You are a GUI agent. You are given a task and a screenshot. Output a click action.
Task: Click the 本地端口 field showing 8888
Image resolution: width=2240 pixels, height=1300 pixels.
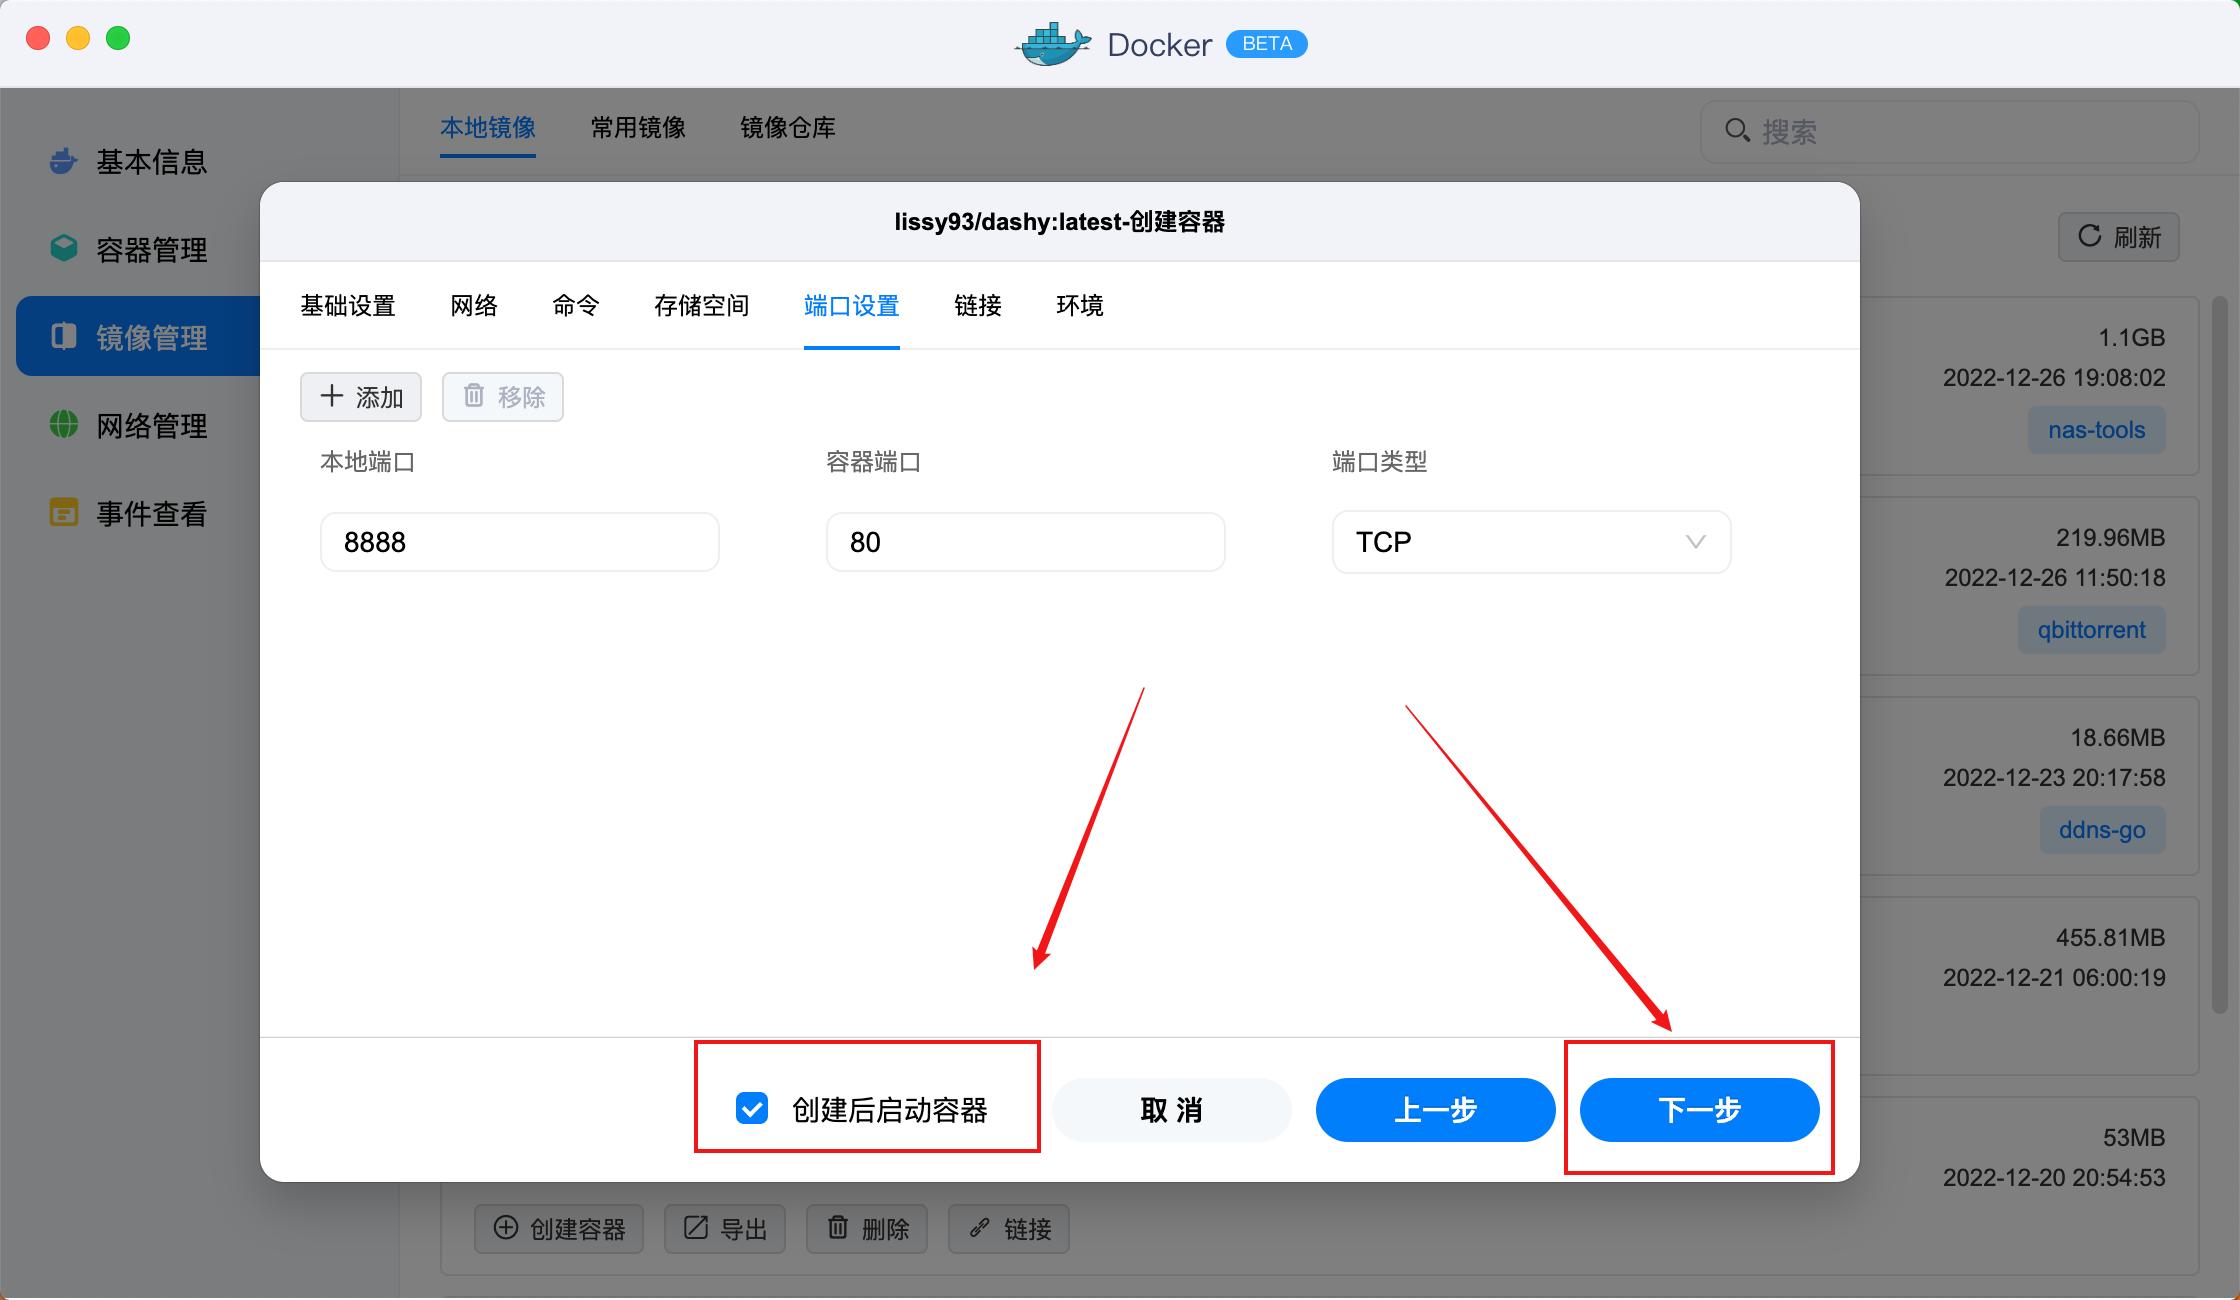(x=519, y=542)
